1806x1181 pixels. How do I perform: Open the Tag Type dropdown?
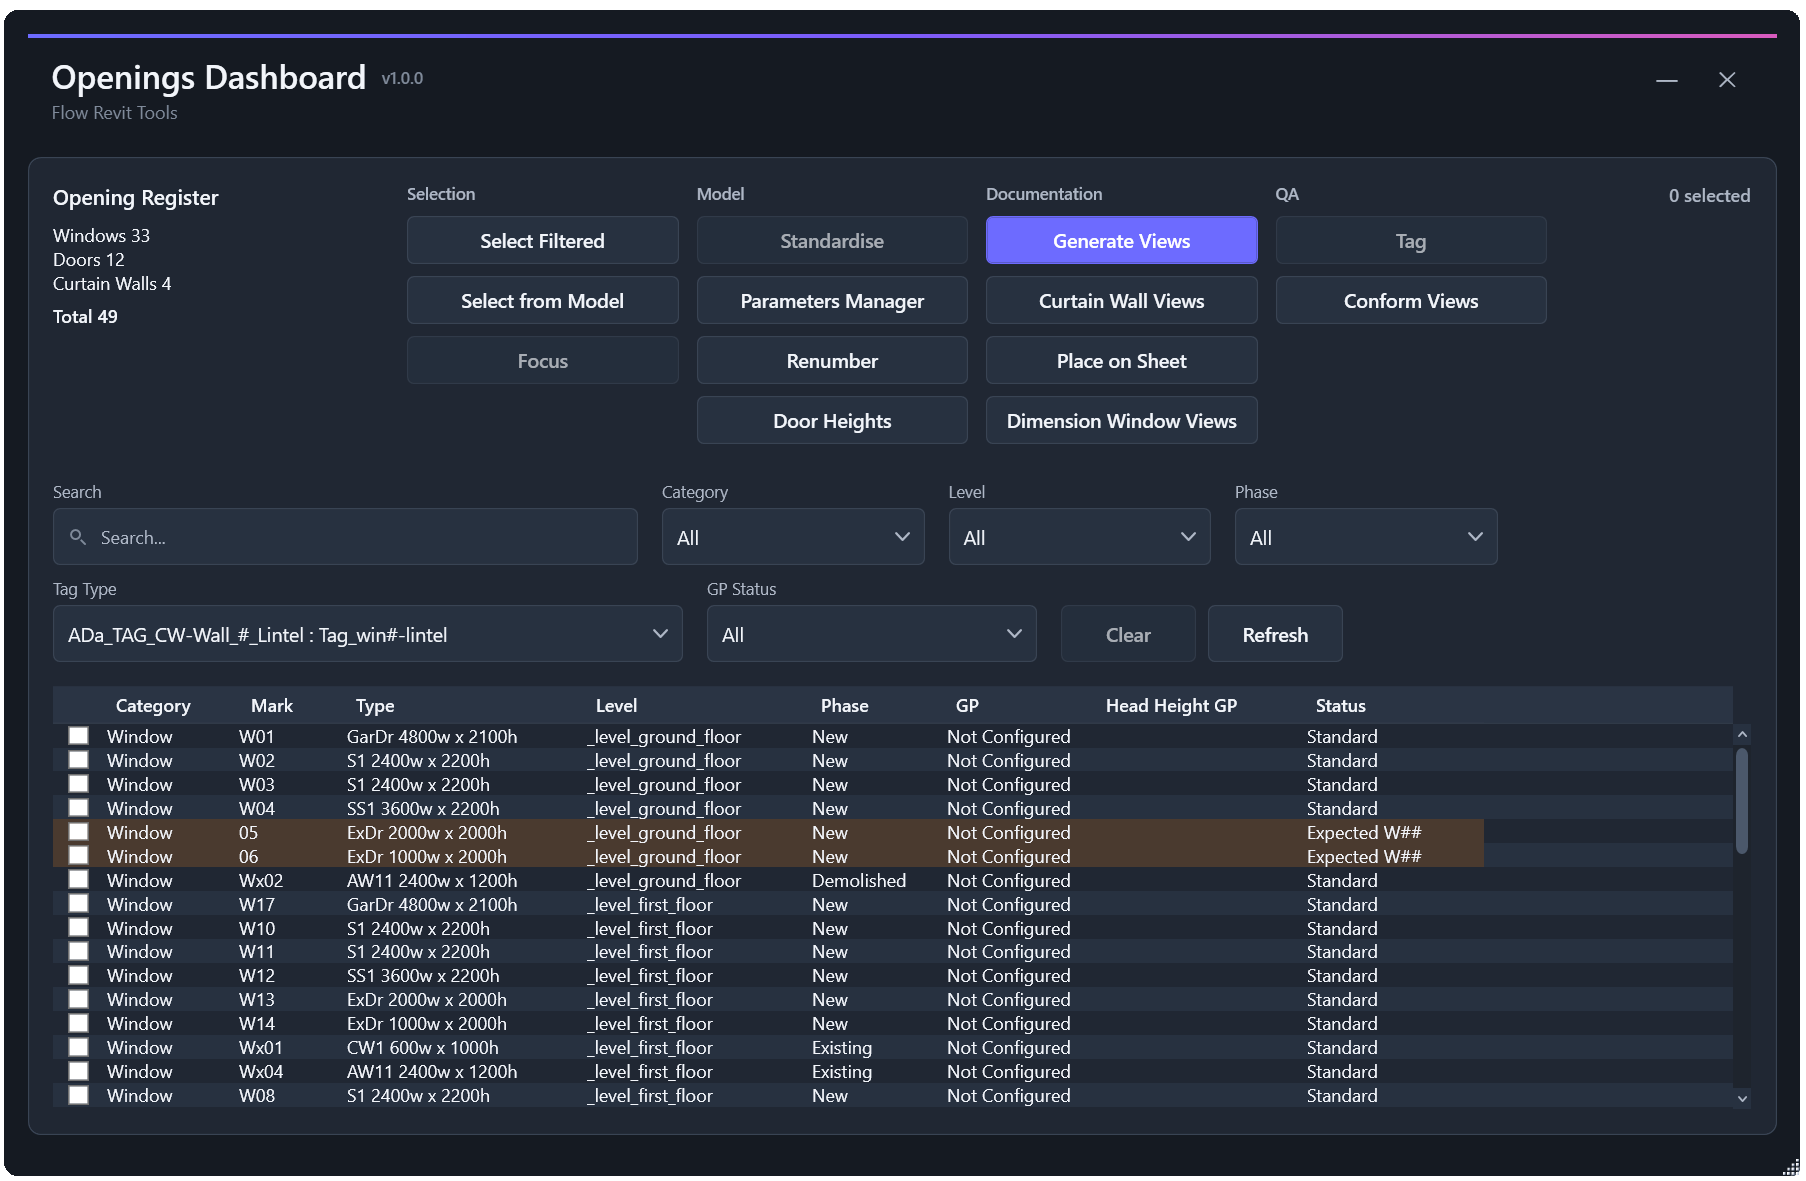[367, 634]
